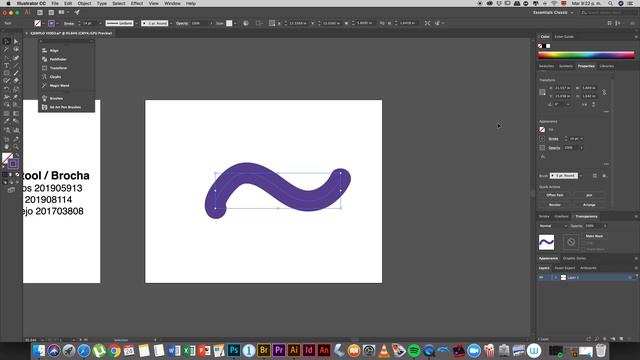The image size is (640, 360).
Task: Select the Eyedropper tool
Action: (x=7, y=121)
